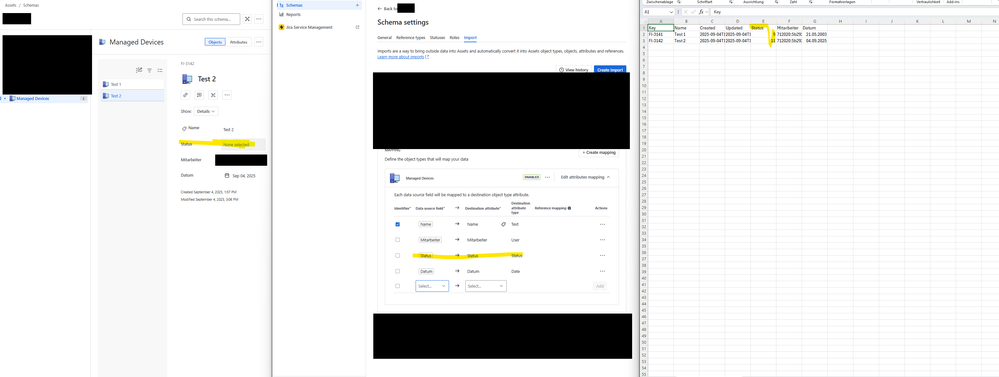Open more actions menu for Test 2 object
The height and width of the screenshot is (377, 999).
(227, 95)
